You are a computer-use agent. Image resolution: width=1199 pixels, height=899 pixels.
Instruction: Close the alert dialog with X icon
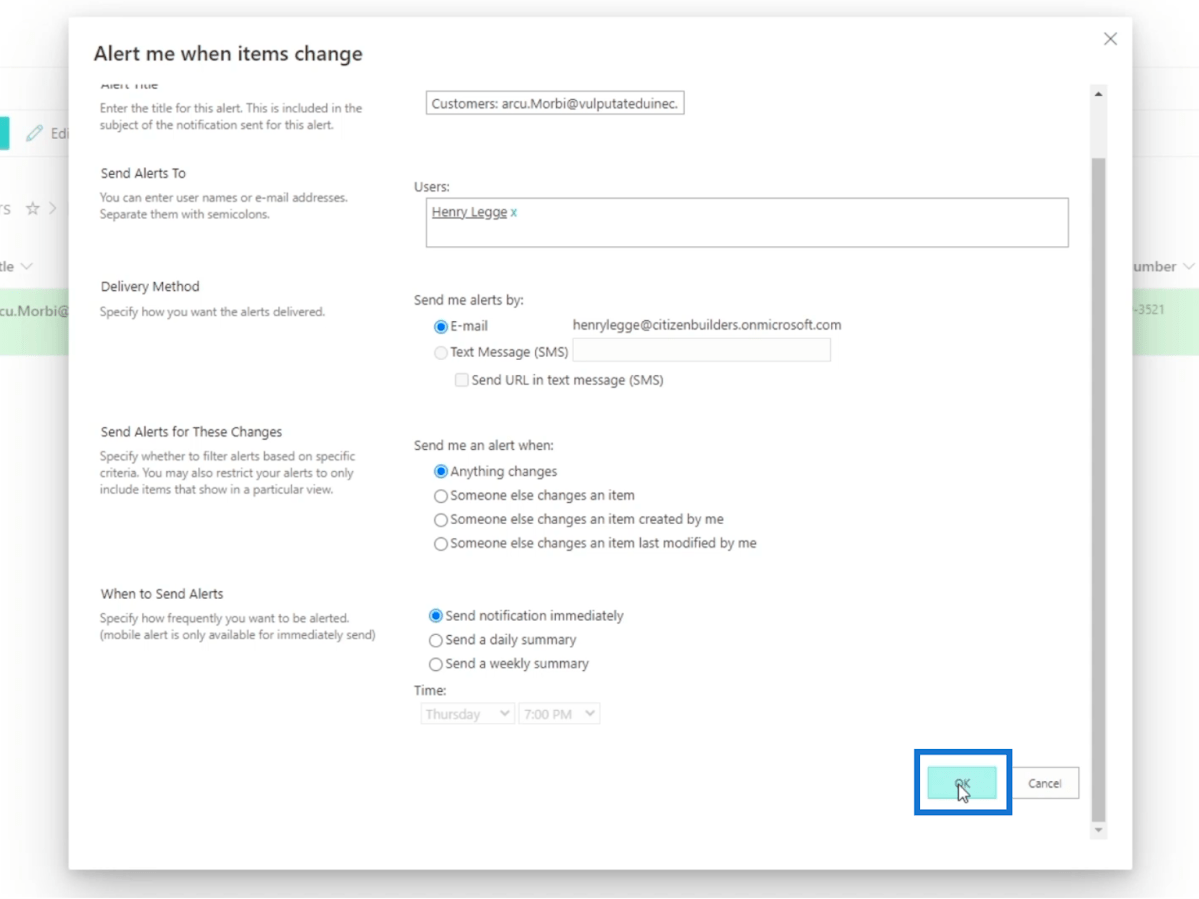[x=1110, y=39]
